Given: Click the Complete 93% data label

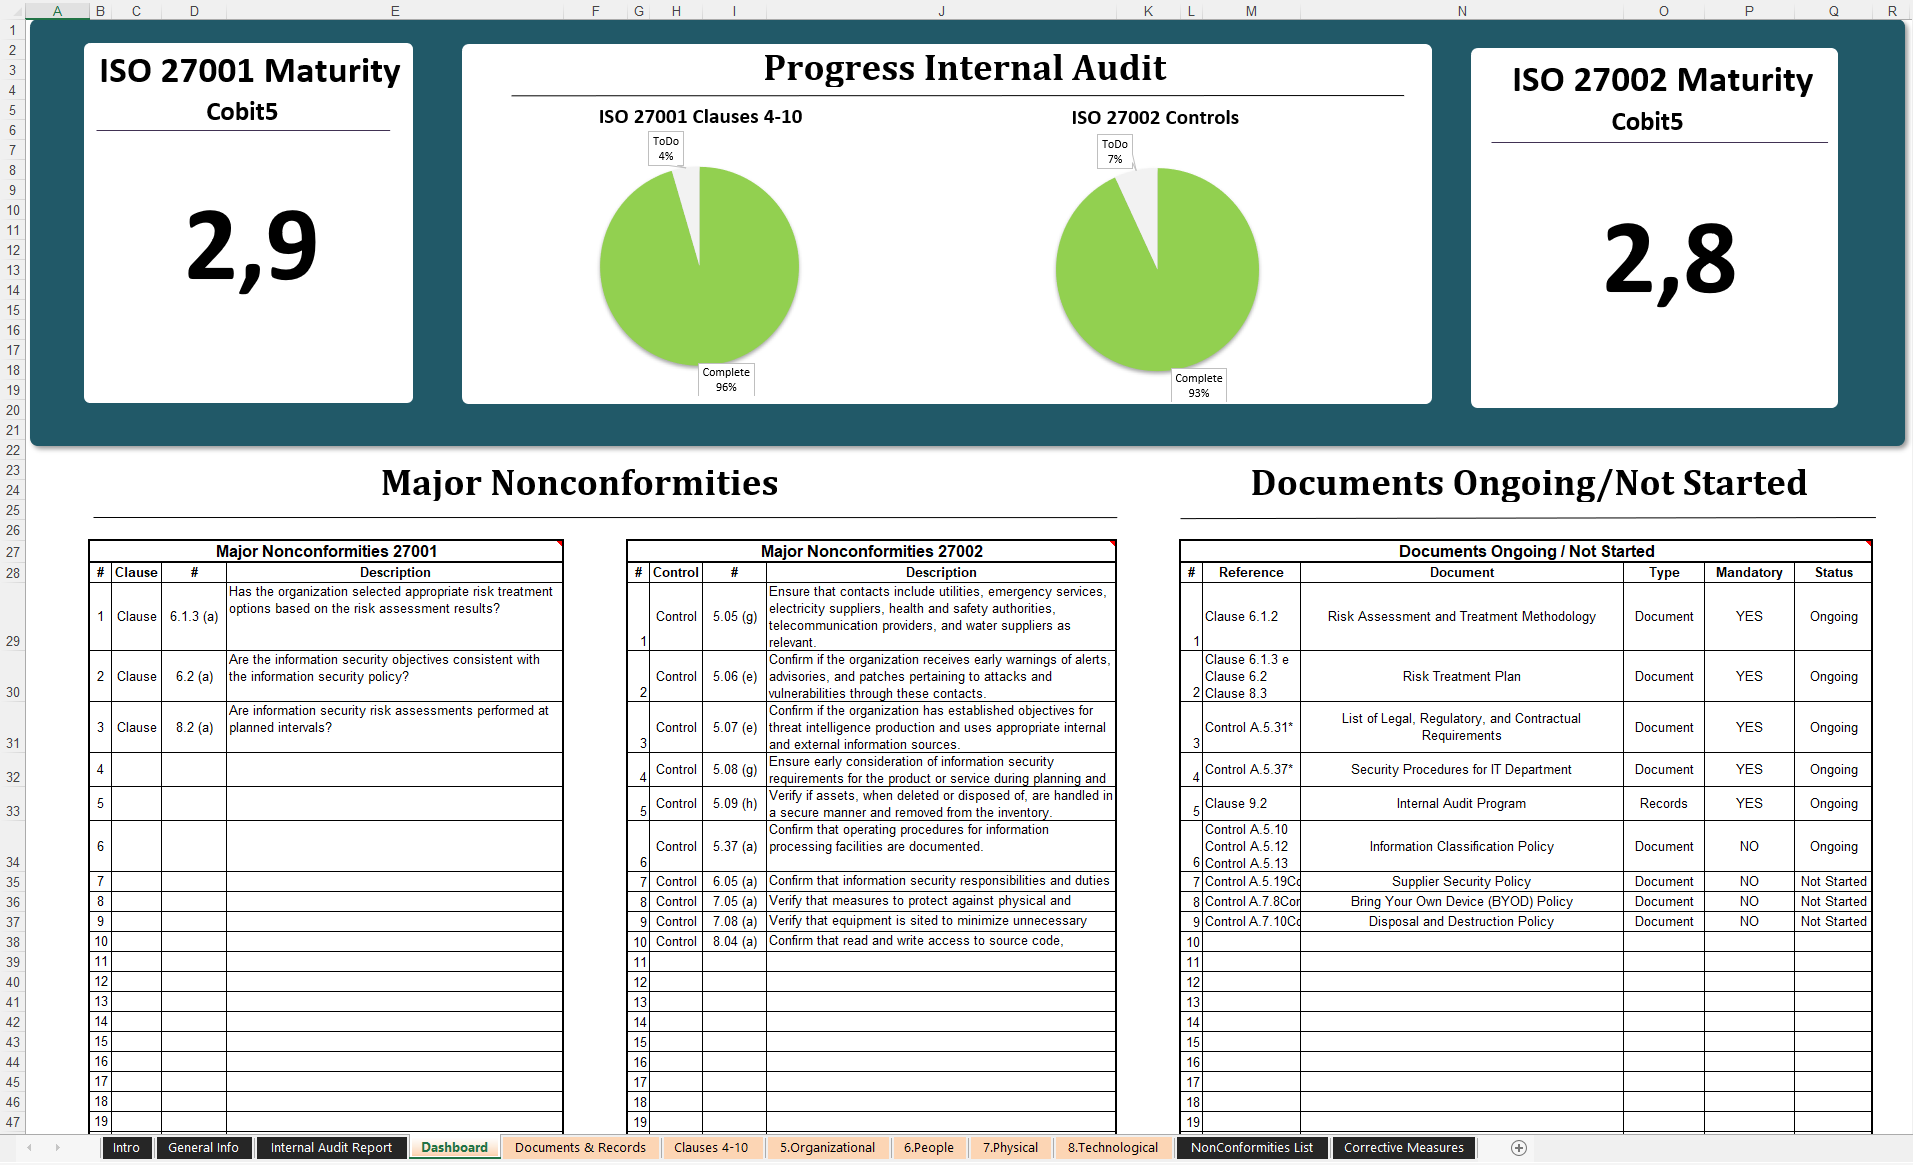Looking at the screenshot, I should pyautogui.click(x=1197, y=385).
